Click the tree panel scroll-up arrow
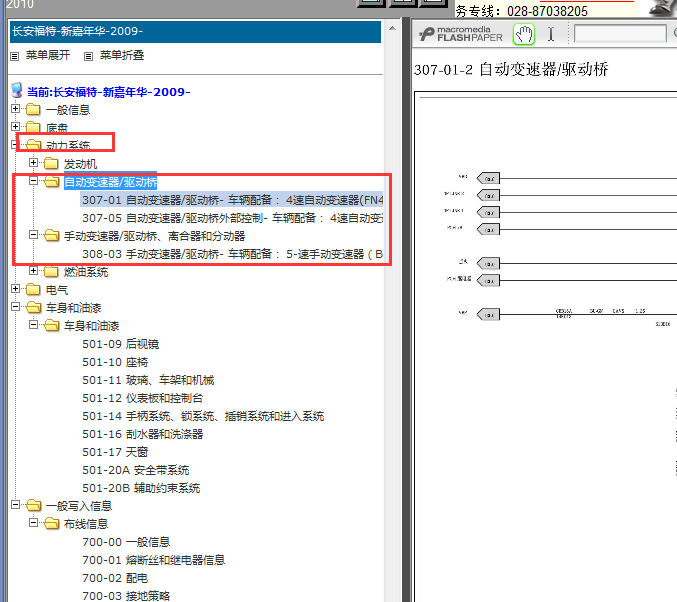 392,29
